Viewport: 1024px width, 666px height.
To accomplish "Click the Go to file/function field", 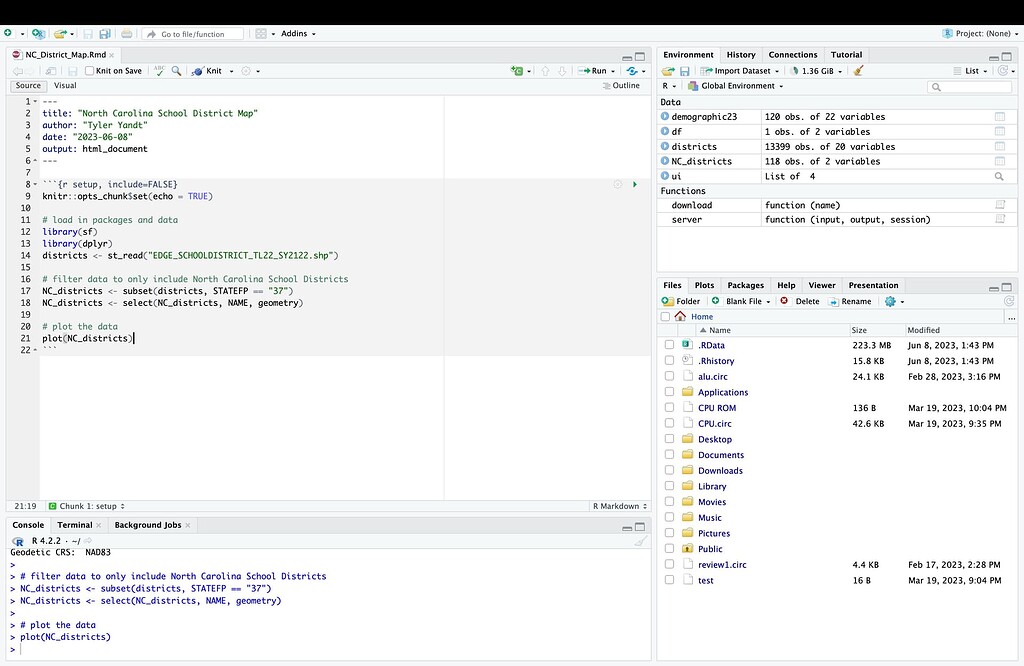I will (x=193, y=34).
